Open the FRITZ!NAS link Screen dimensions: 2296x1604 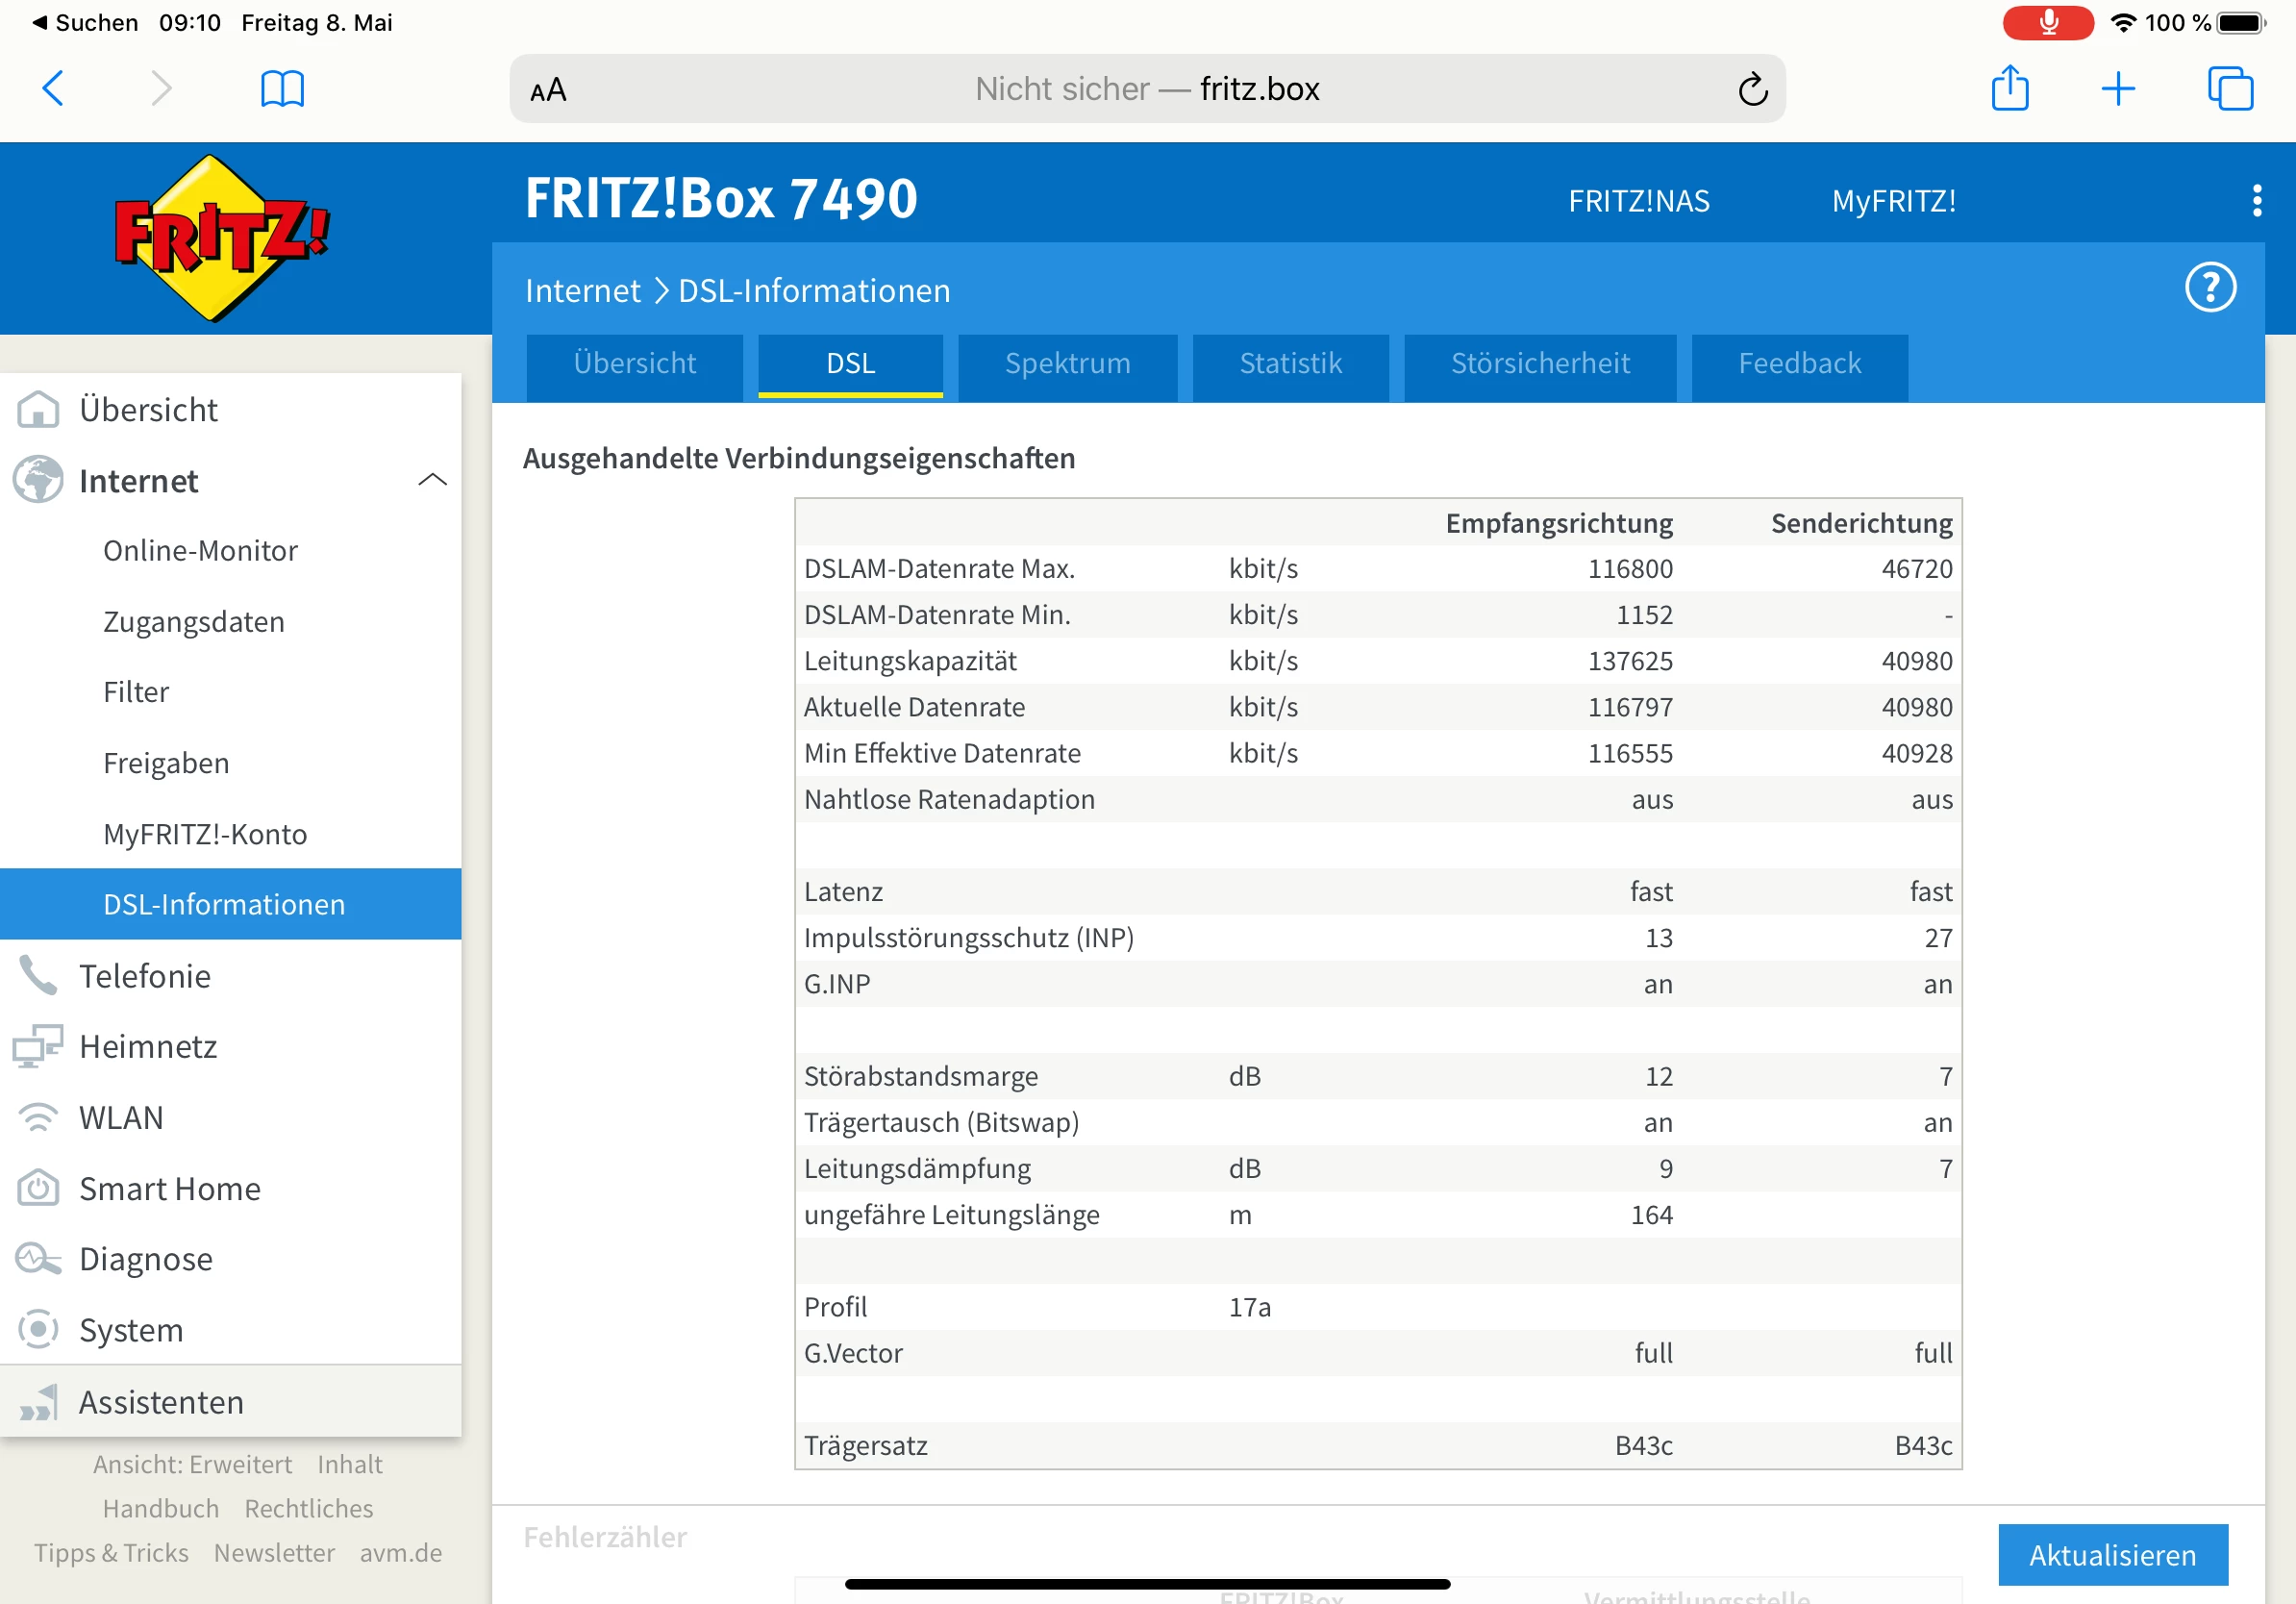click(x=1638, y=201)
